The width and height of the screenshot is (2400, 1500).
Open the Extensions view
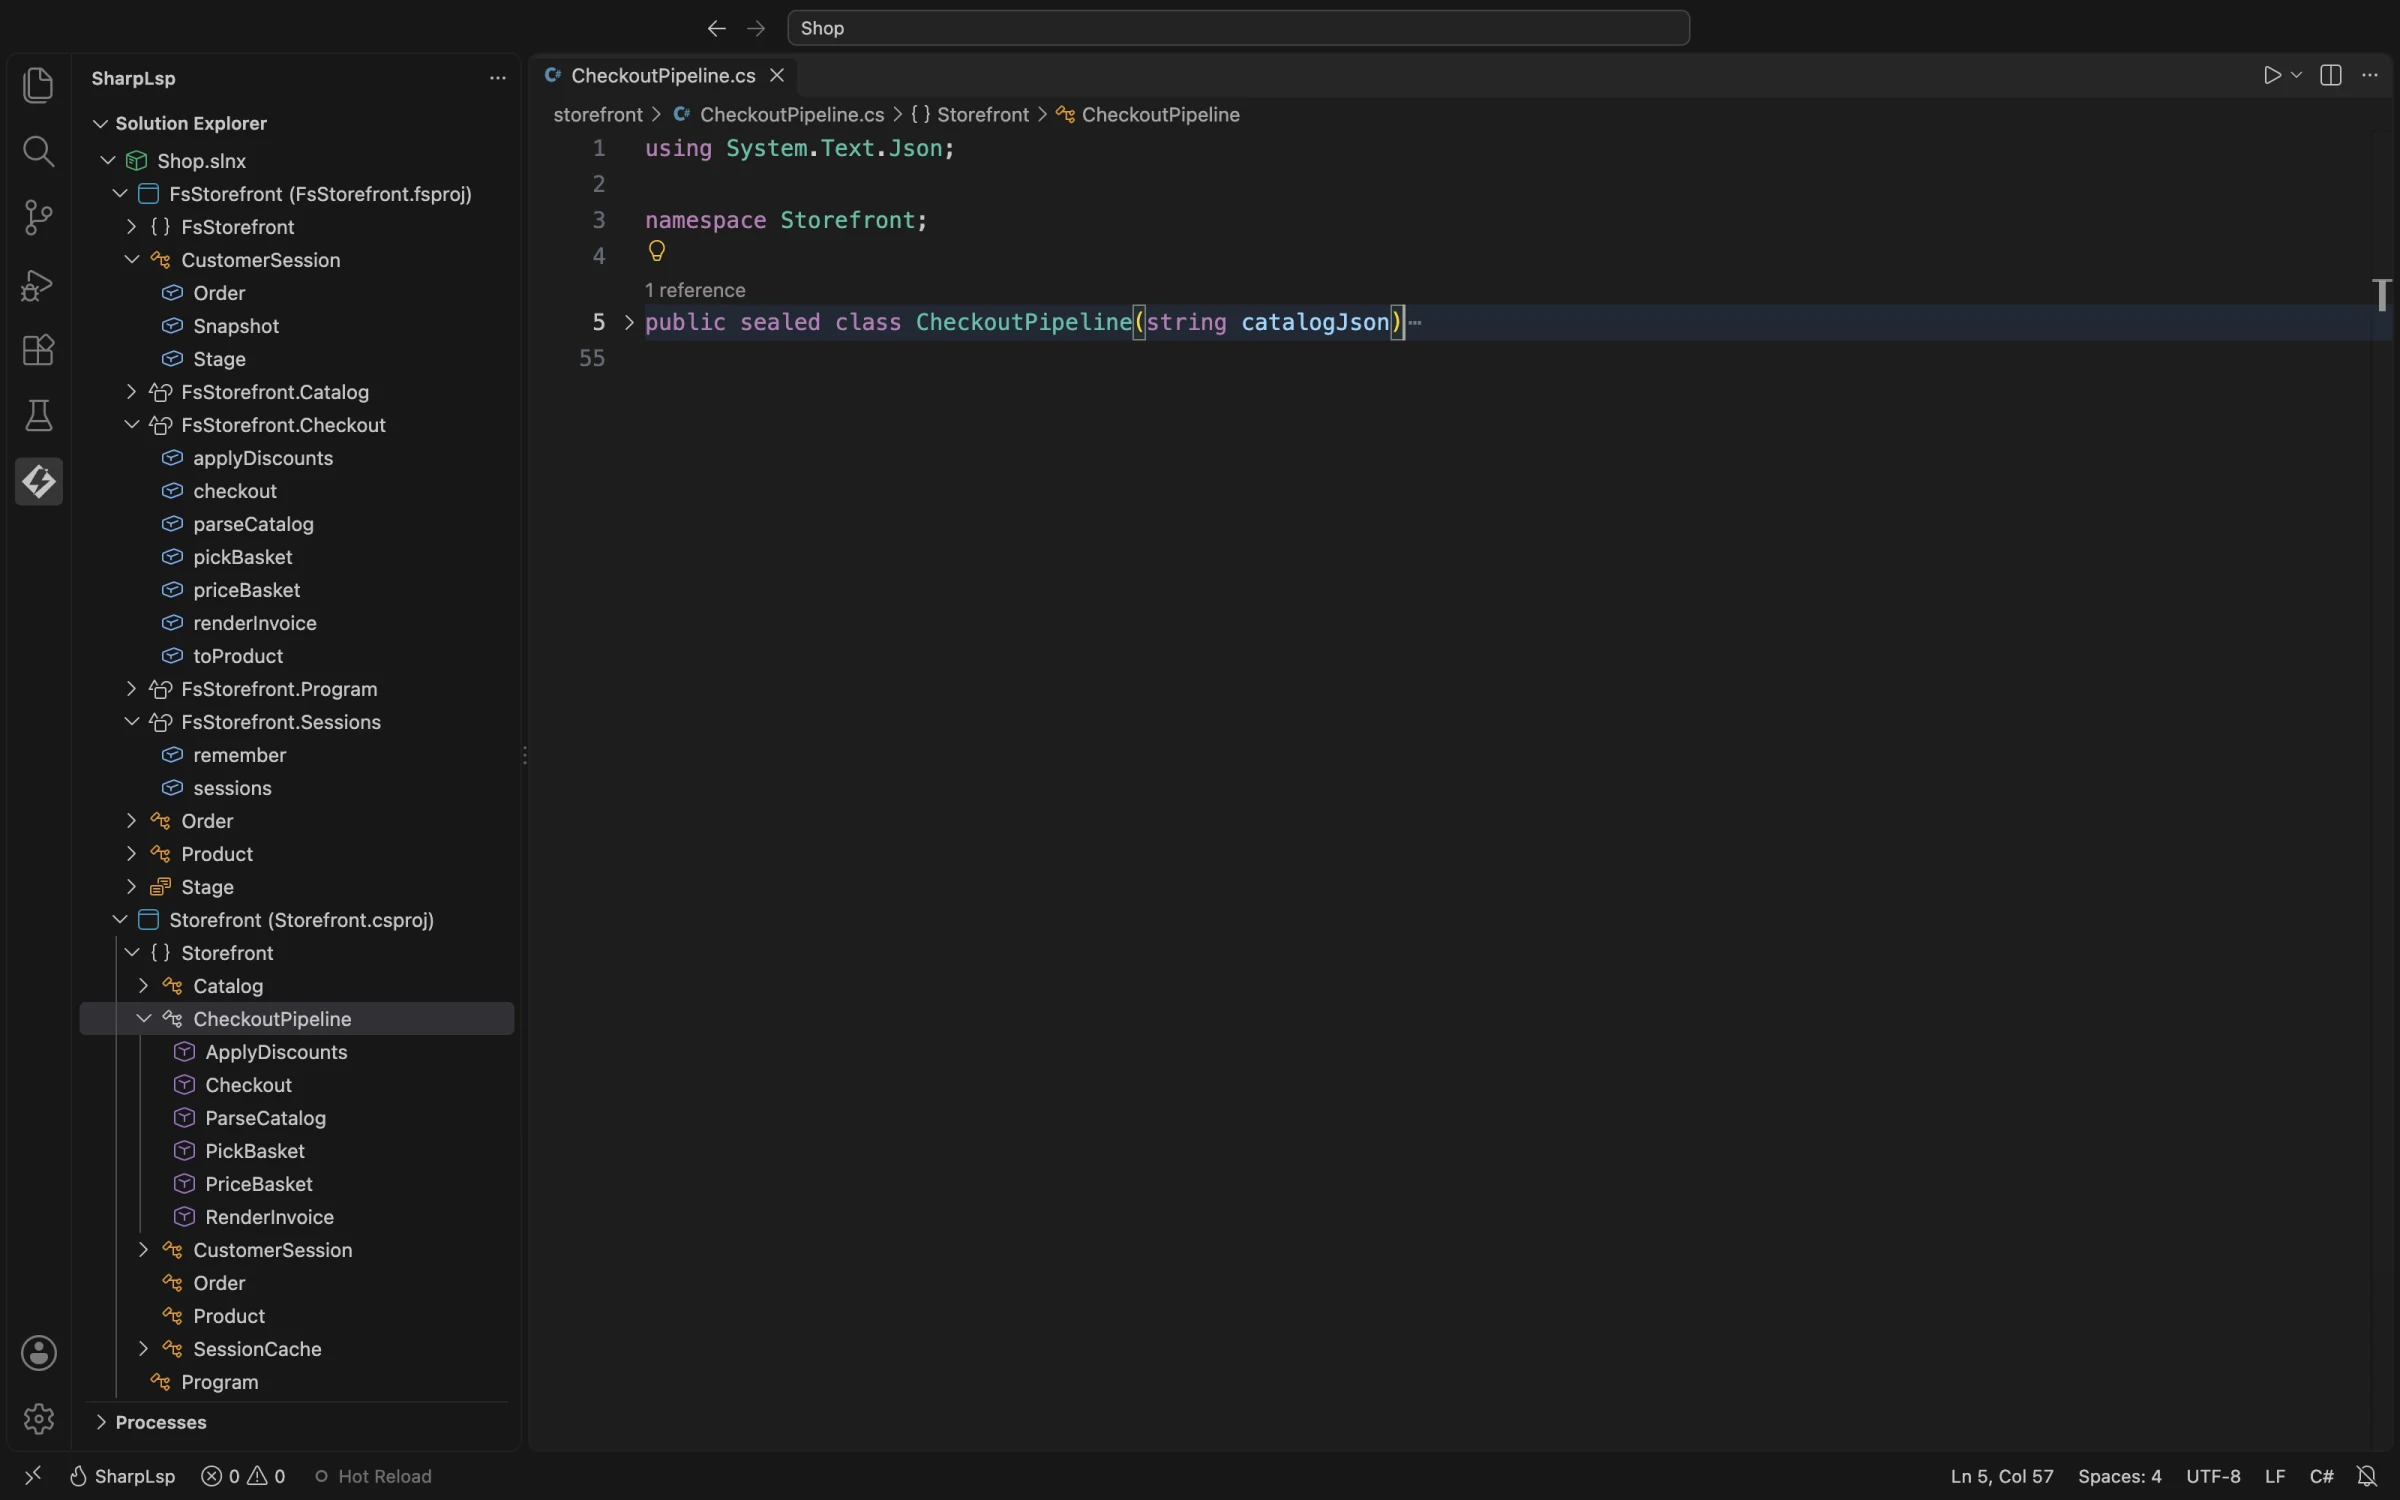coord(38,350)
